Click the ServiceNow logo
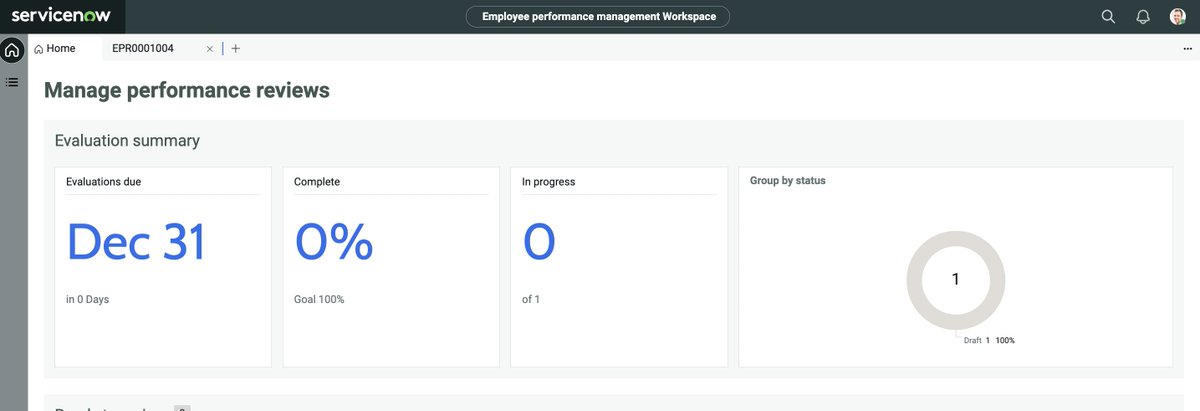 click(x=61, y=15)
